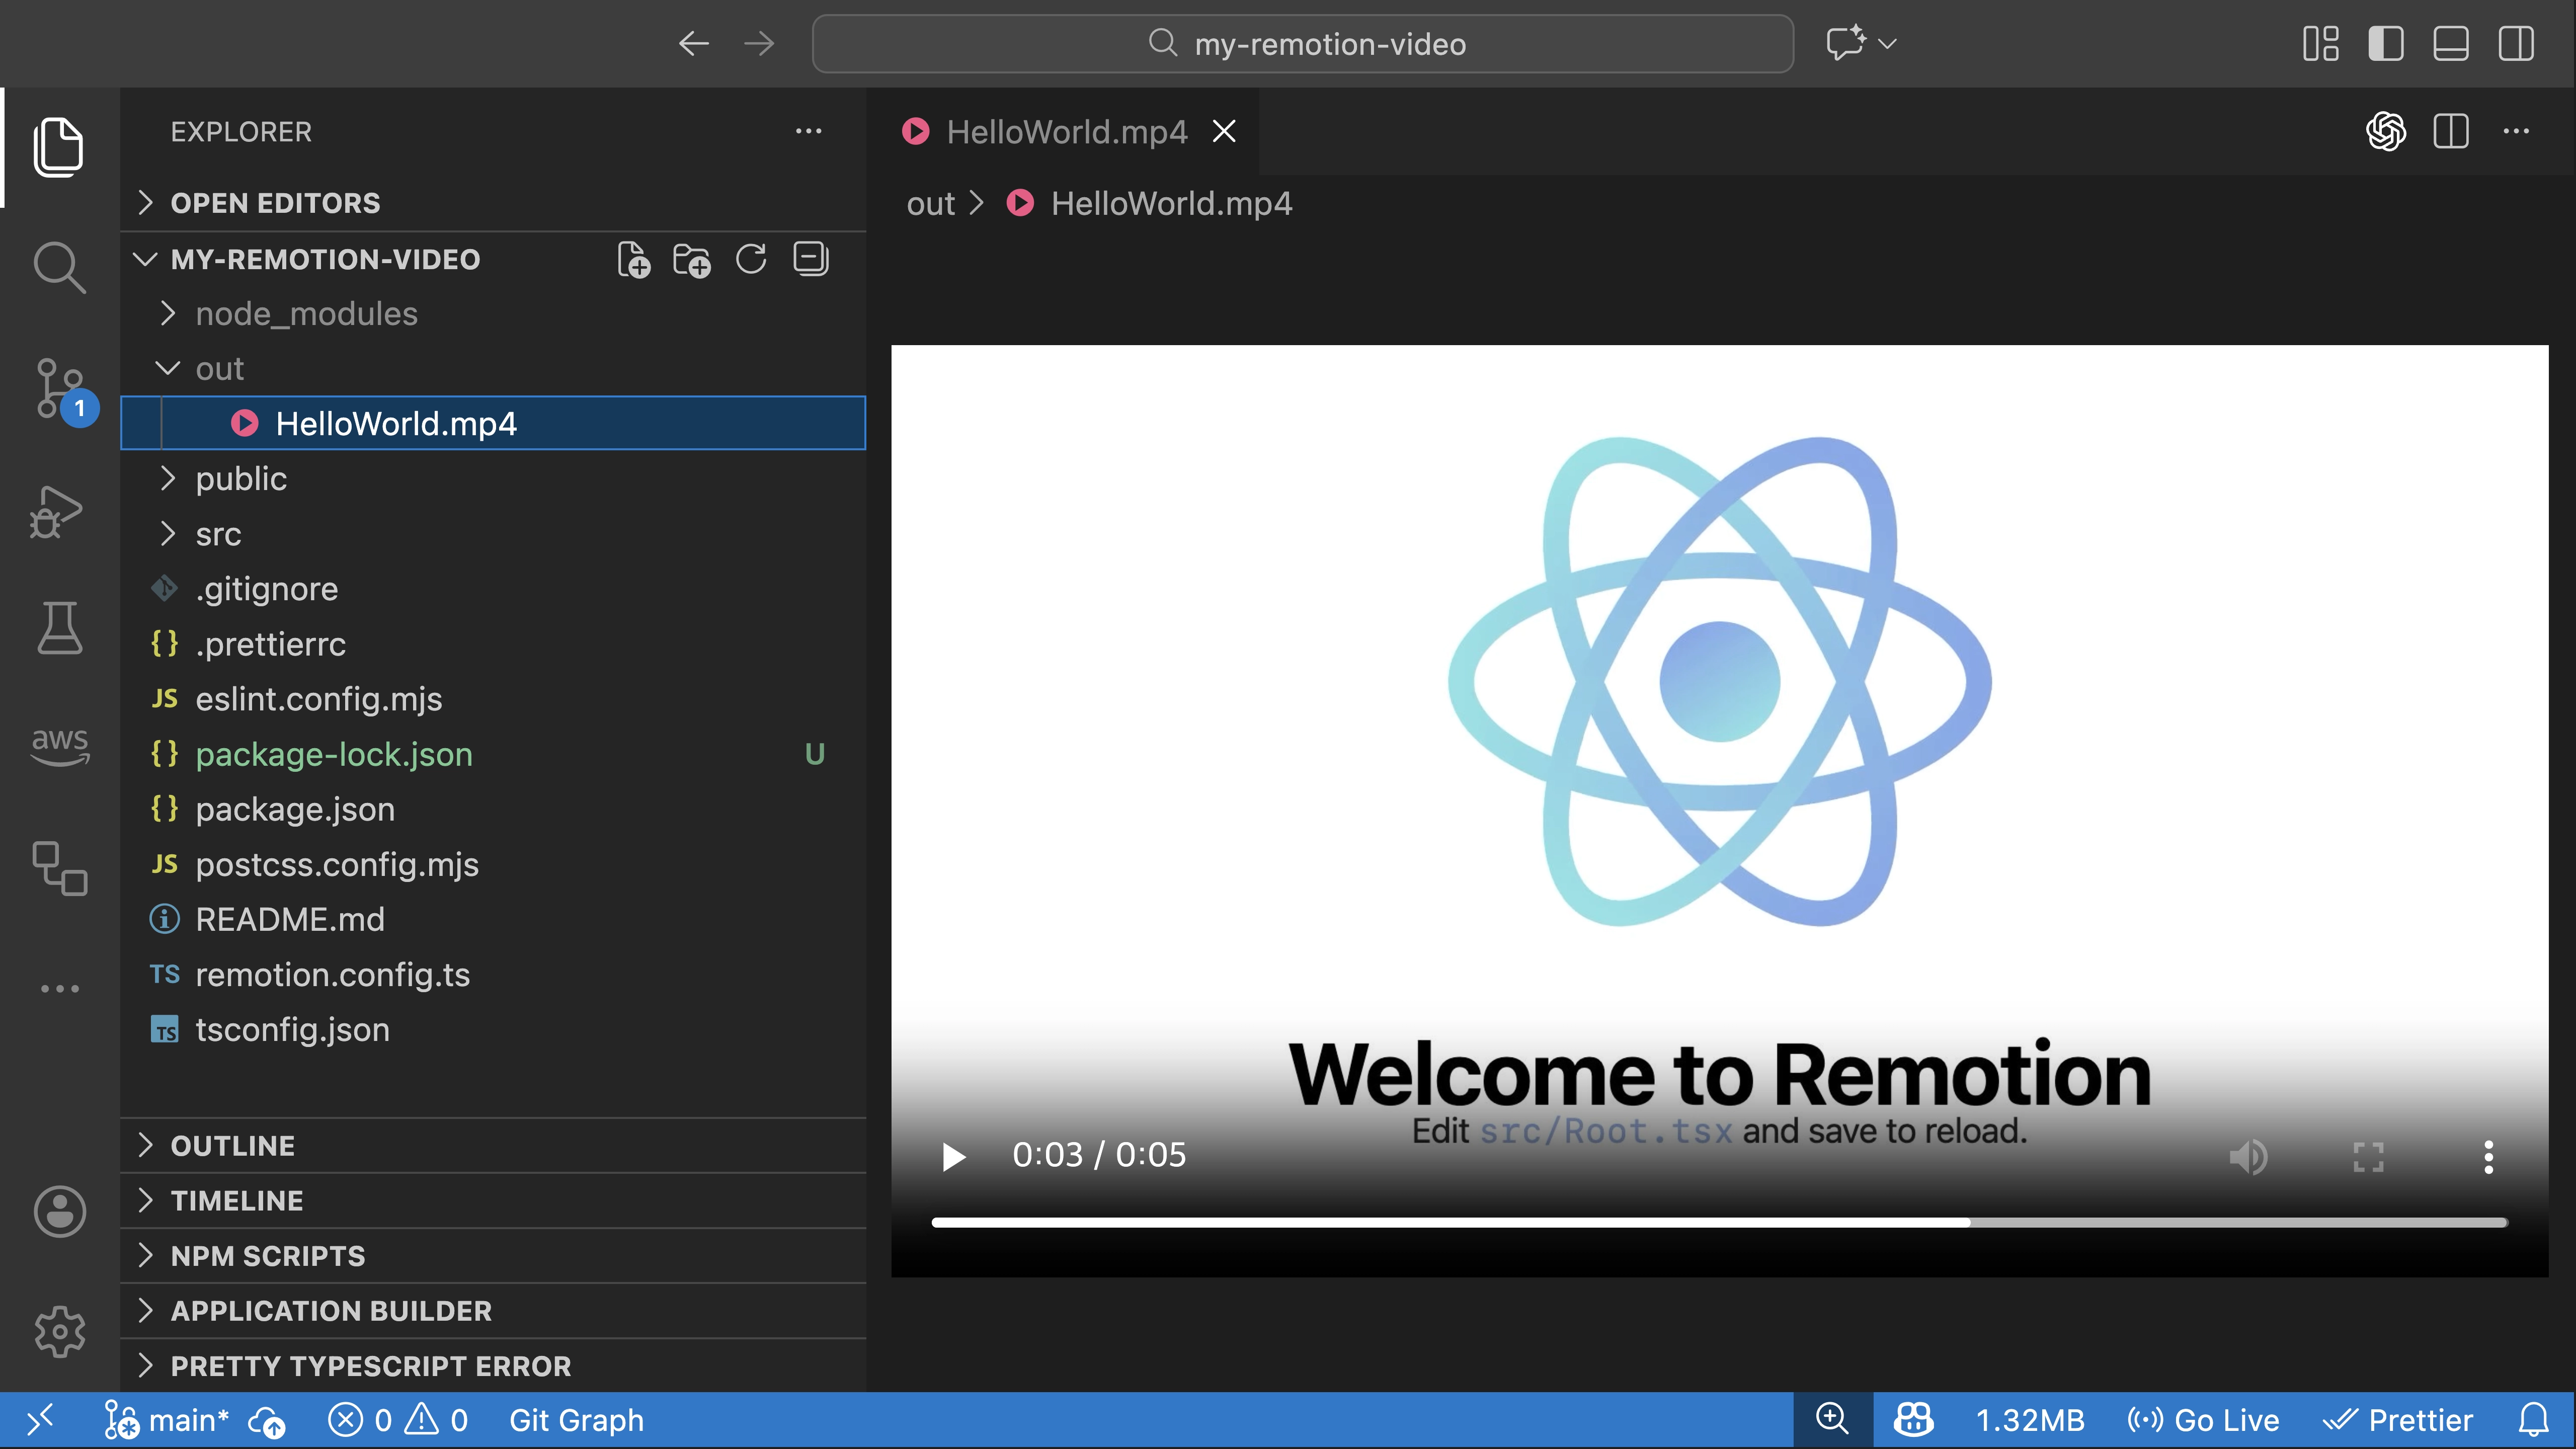
Task: Expand the src folder
Action: 493,534
